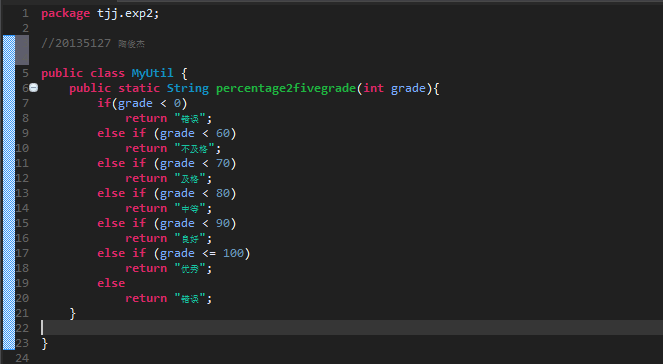Viewport: 663px width, 364px height.
Task: Click the value 100 in condition
Action: tap(233, 253)
